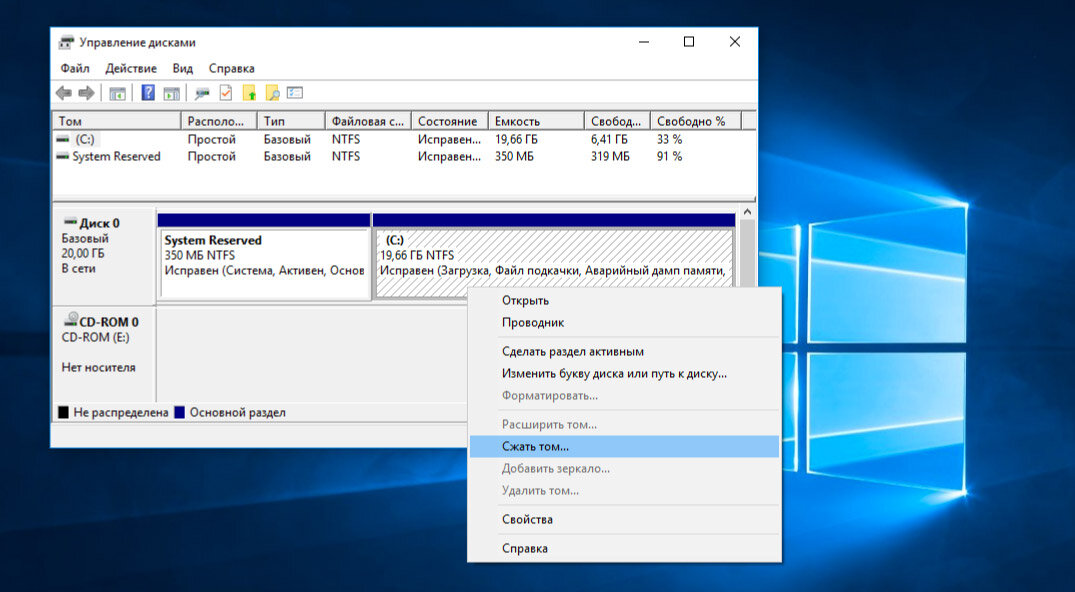Click the Свободно % column header

696,121
